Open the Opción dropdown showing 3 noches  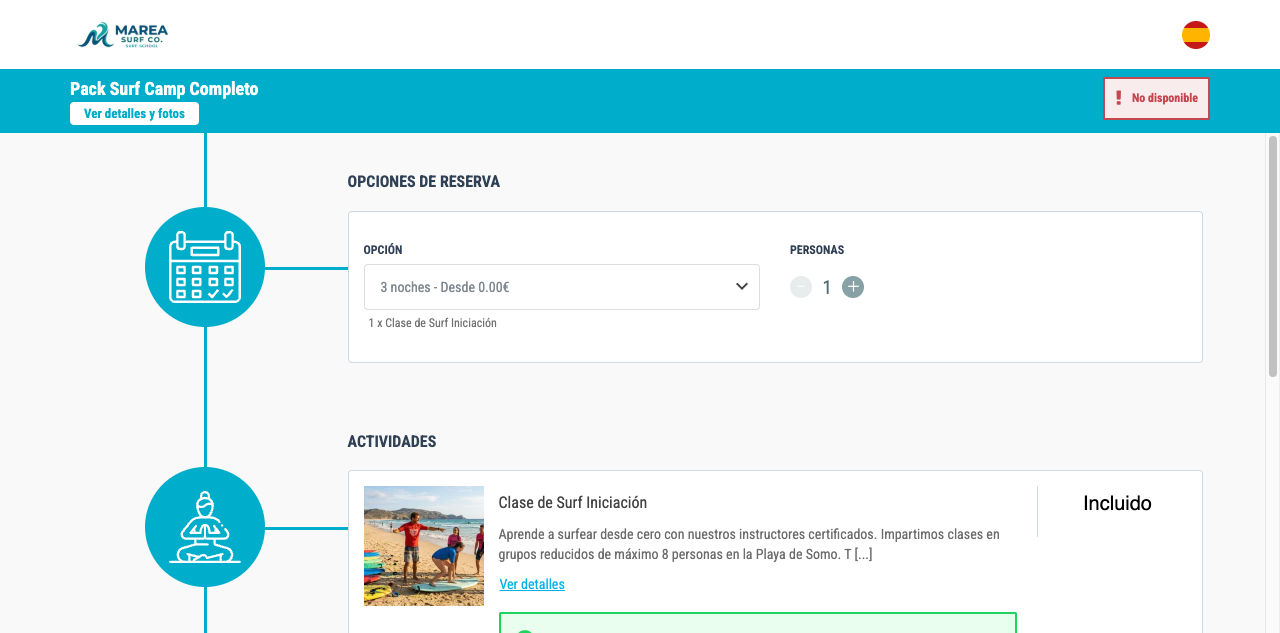point(562,287)
